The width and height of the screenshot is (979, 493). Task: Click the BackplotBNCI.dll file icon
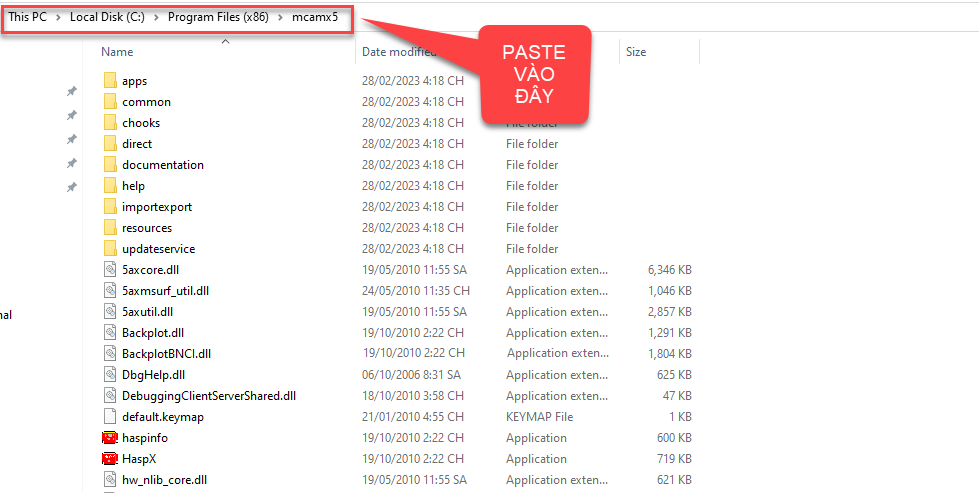point(111,354)
